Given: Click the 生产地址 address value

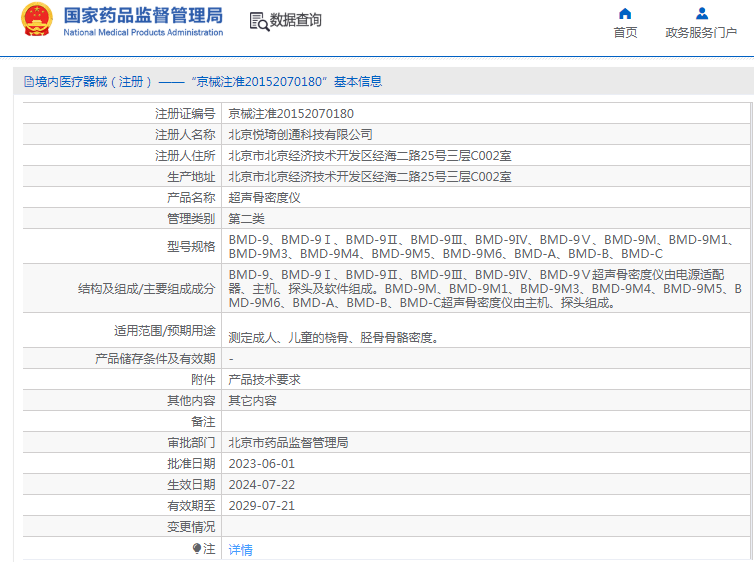Looking at the screenshot, I should (370, 177).
